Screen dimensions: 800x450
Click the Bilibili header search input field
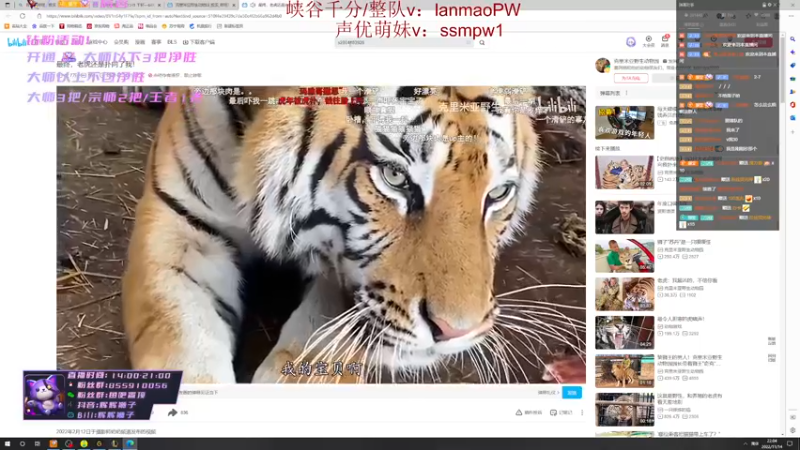(x=403, y=43)
